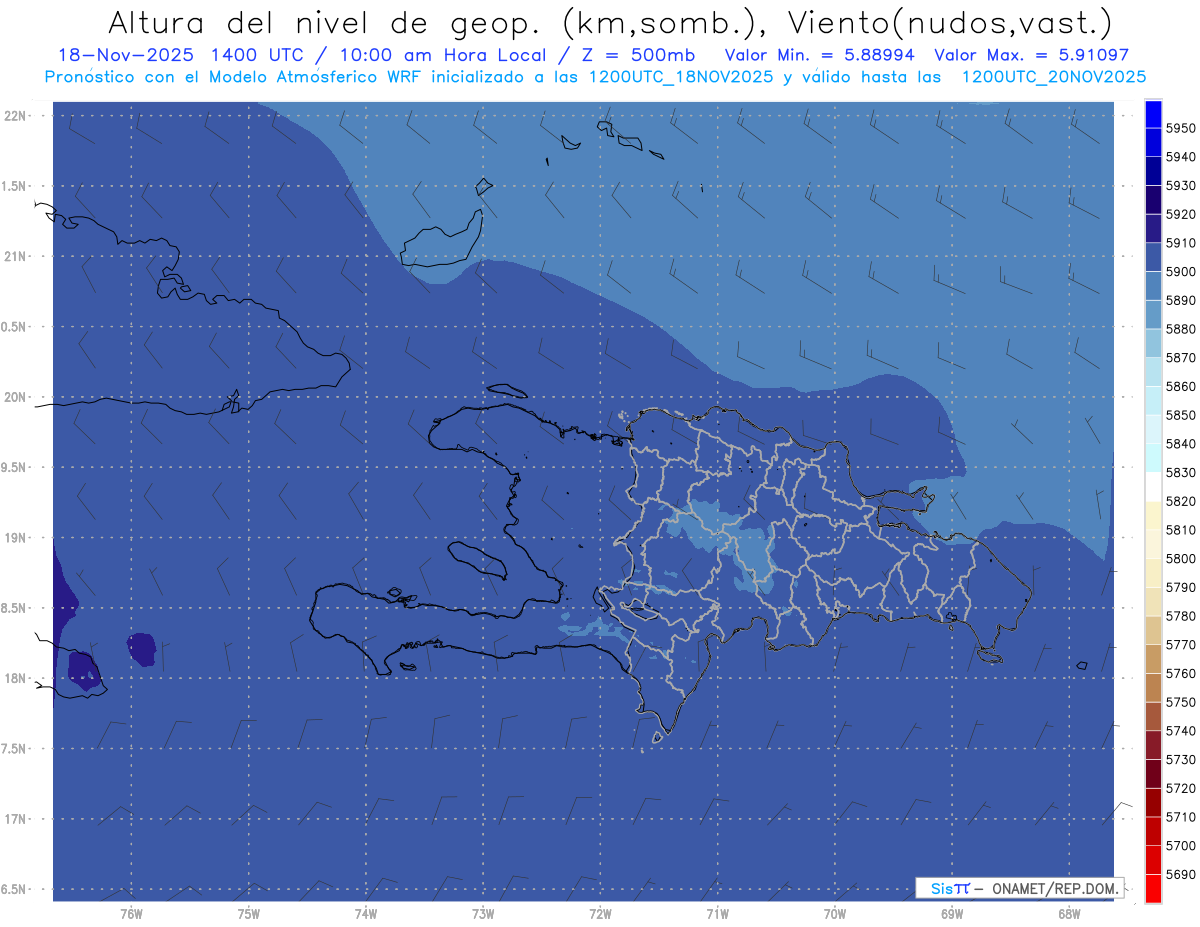Viewport: 1200px width, 927px height.
Task: Click the '71W' longitude label
Action: tap(717, 914)
